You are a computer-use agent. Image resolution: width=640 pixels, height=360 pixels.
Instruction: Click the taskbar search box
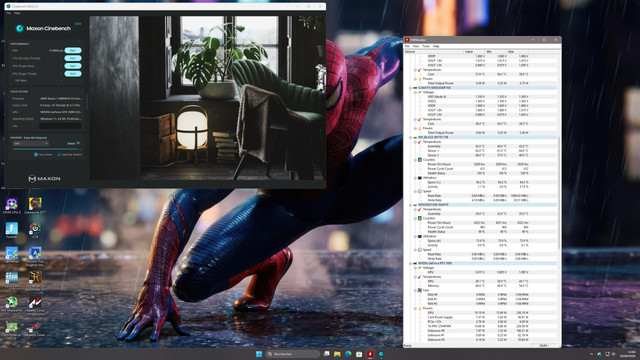pos(293,354)
